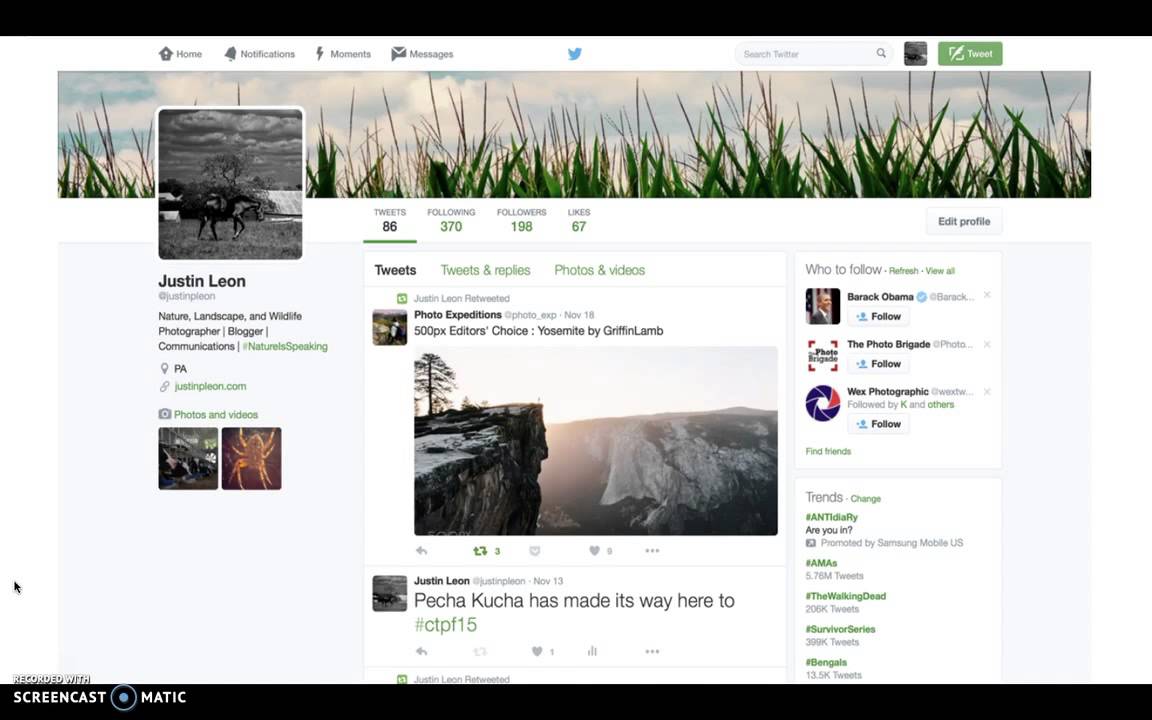Open The Photo Brigade logo

pyautogui.click(x=822, y=356)
